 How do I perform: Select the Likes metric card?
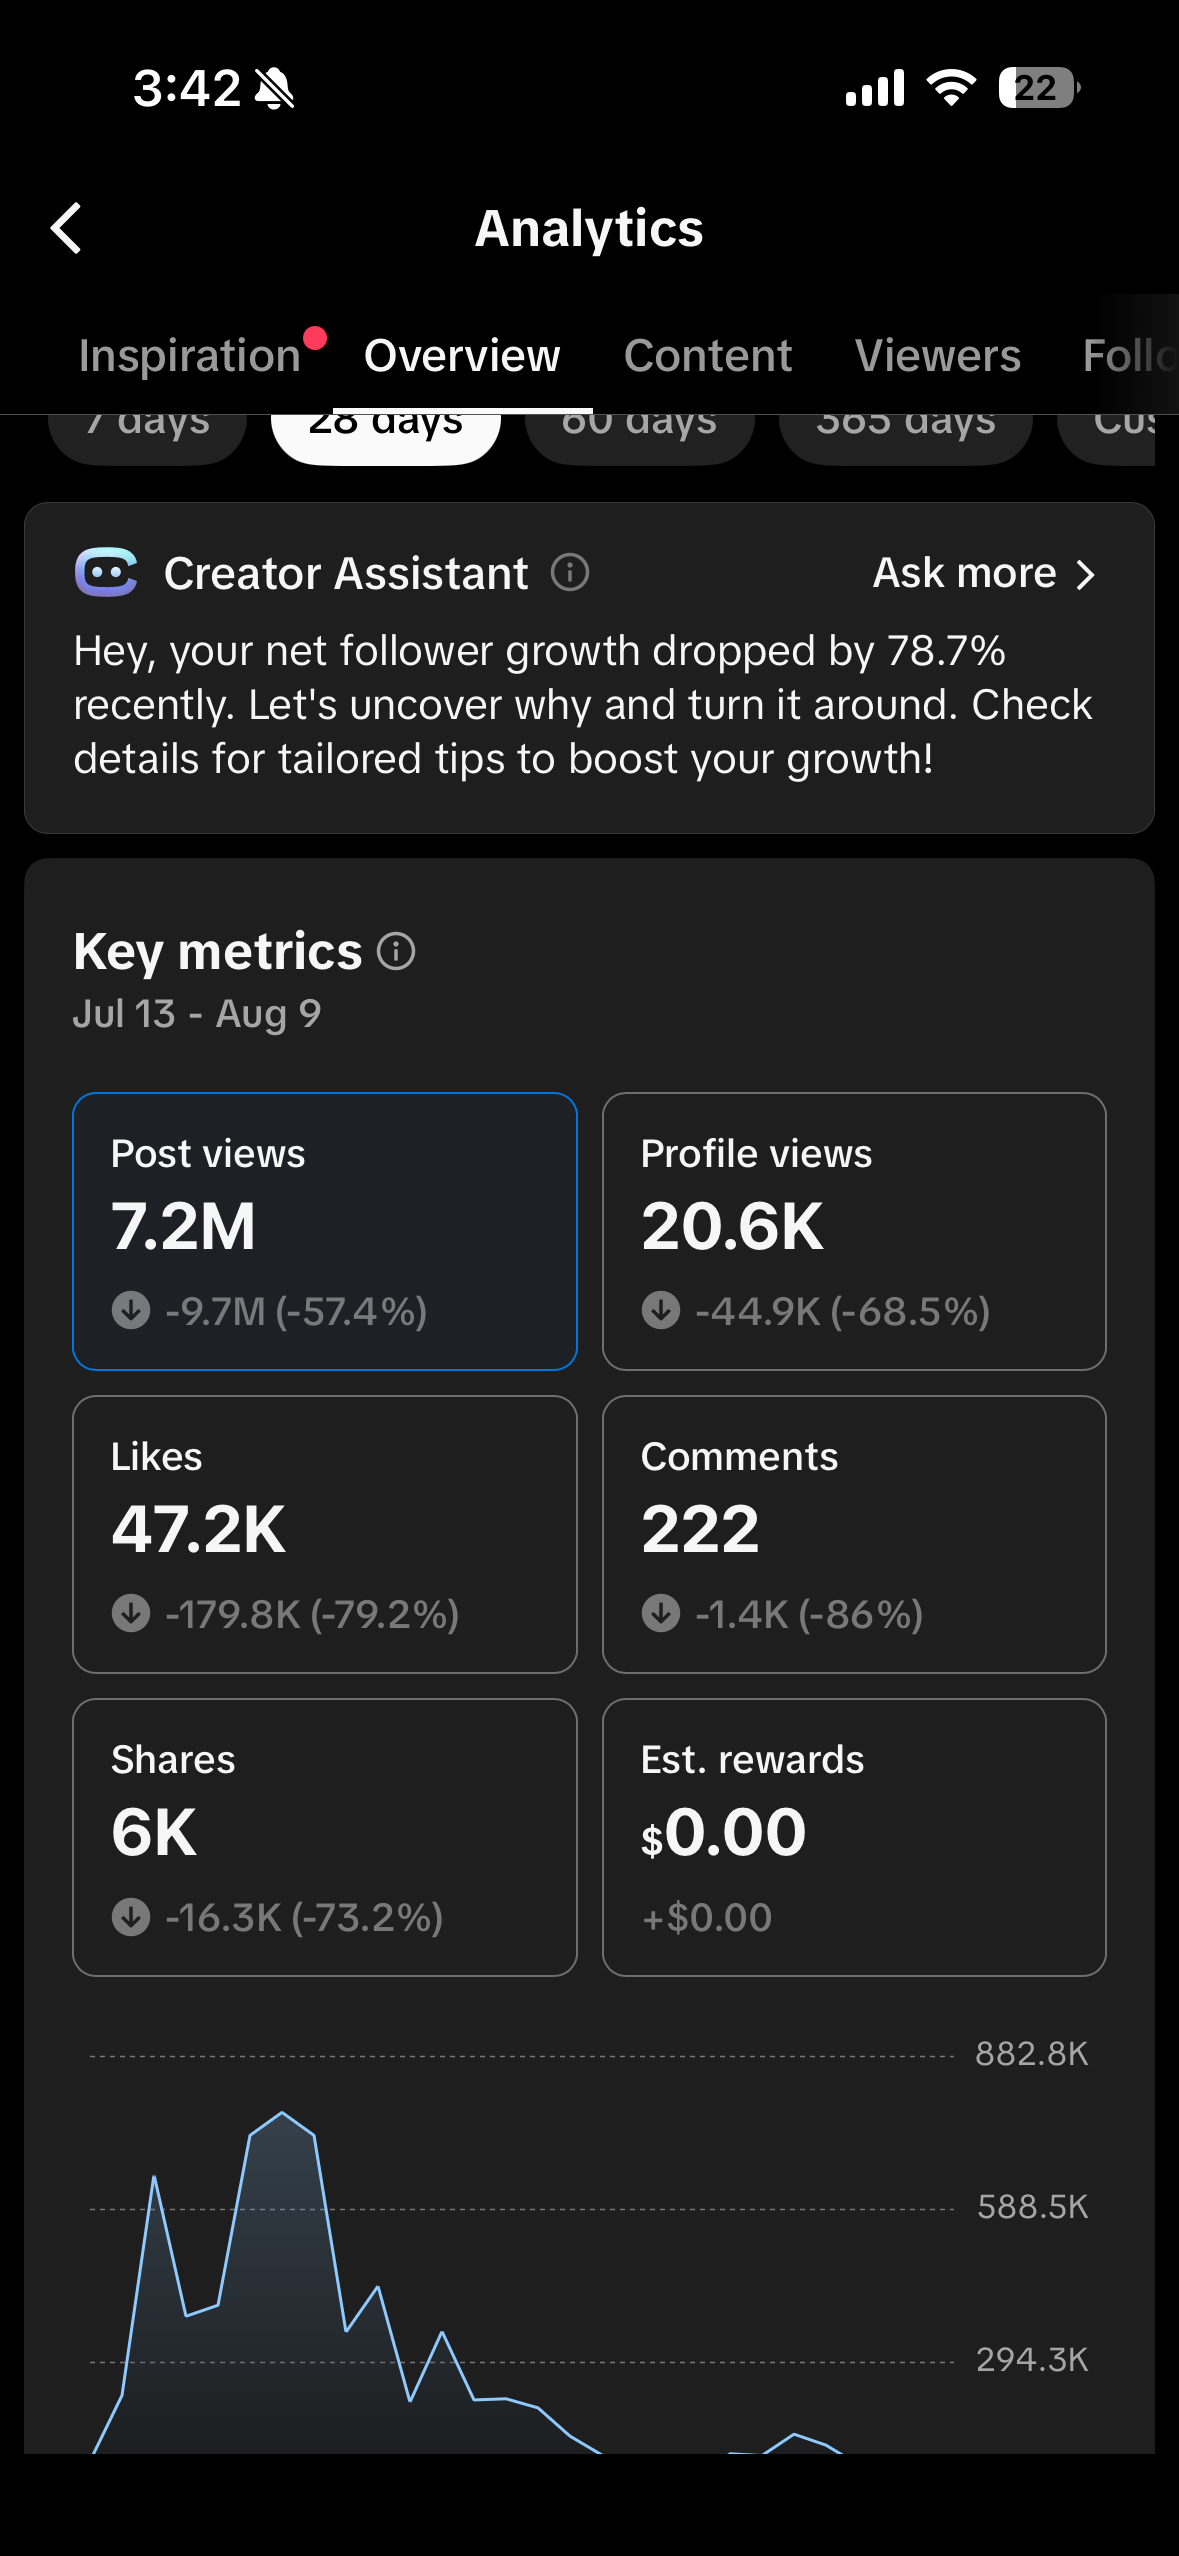point(325,1534)
